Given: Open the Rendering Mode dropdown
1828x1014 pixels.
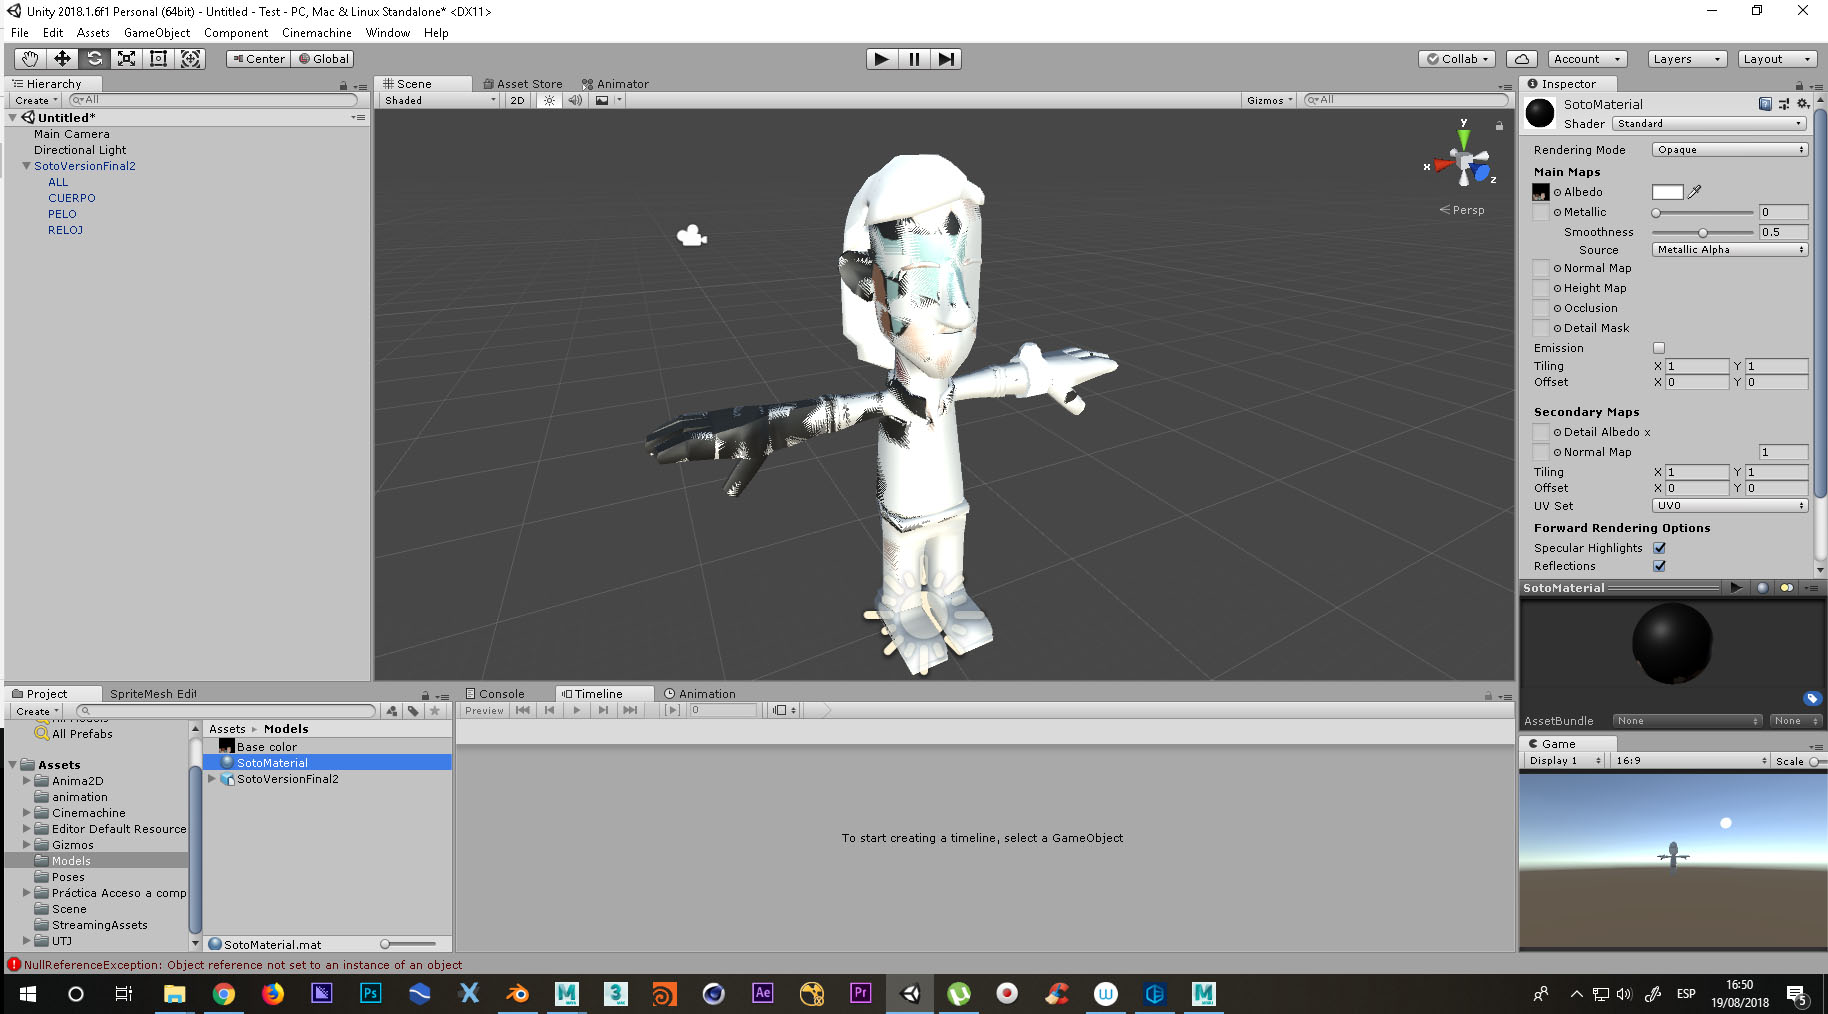Looking at the screenshot, I should click(1729, 150).
